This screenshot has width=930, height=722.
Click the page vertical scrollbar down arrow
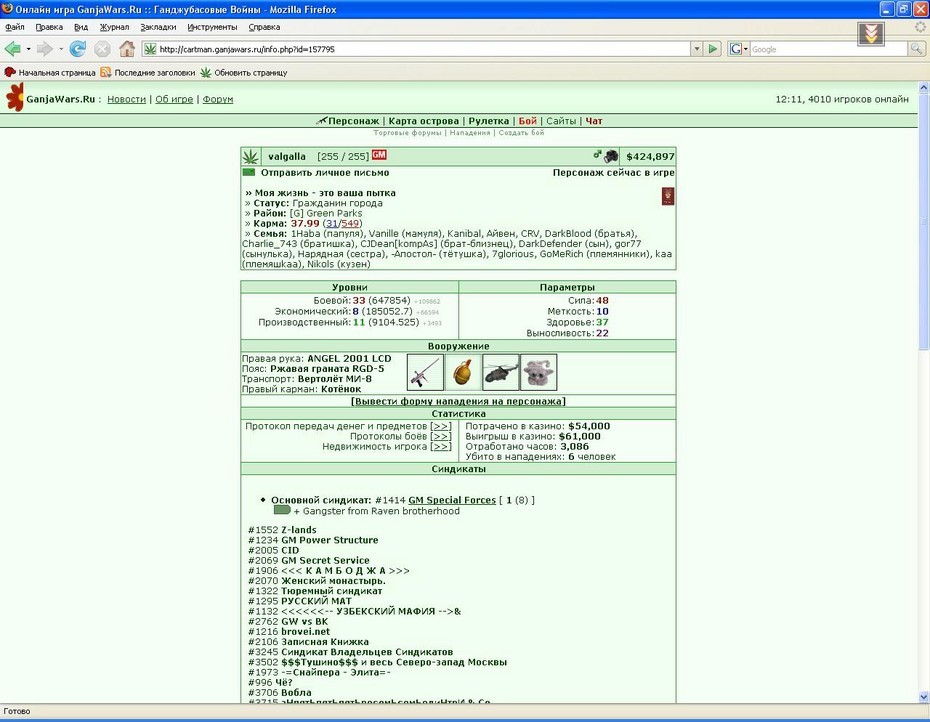[x=924, y=697]
